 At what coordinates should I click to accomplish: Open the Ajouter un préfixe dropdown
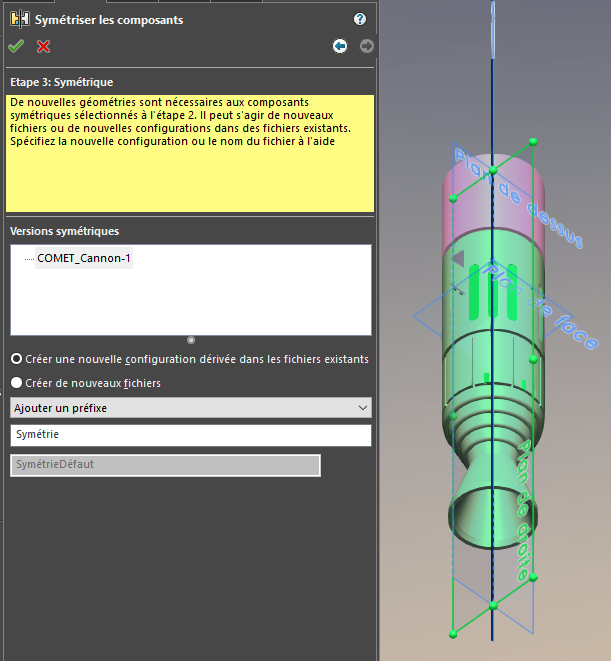click(x=191, y=408)
